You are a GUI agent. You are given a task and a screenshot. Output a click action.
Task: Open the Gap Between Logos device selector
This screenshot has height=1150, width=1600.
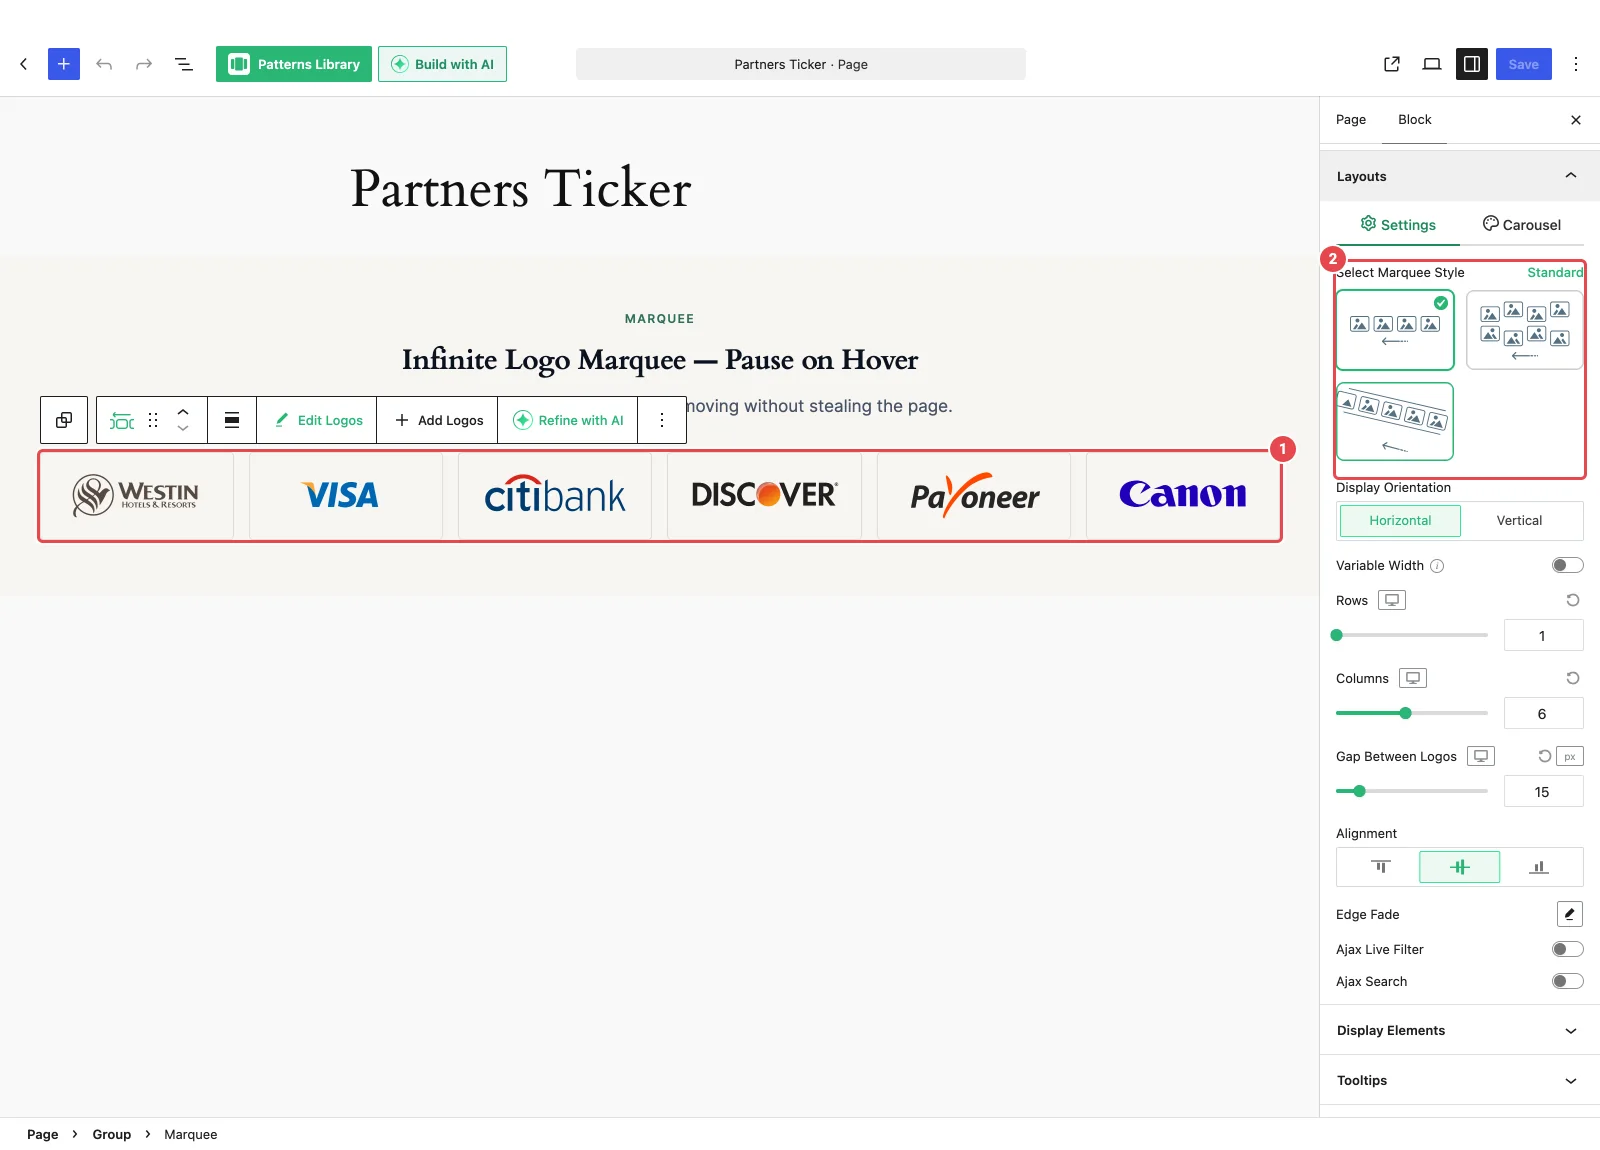pyautogui.click(x=1481, y=756)
